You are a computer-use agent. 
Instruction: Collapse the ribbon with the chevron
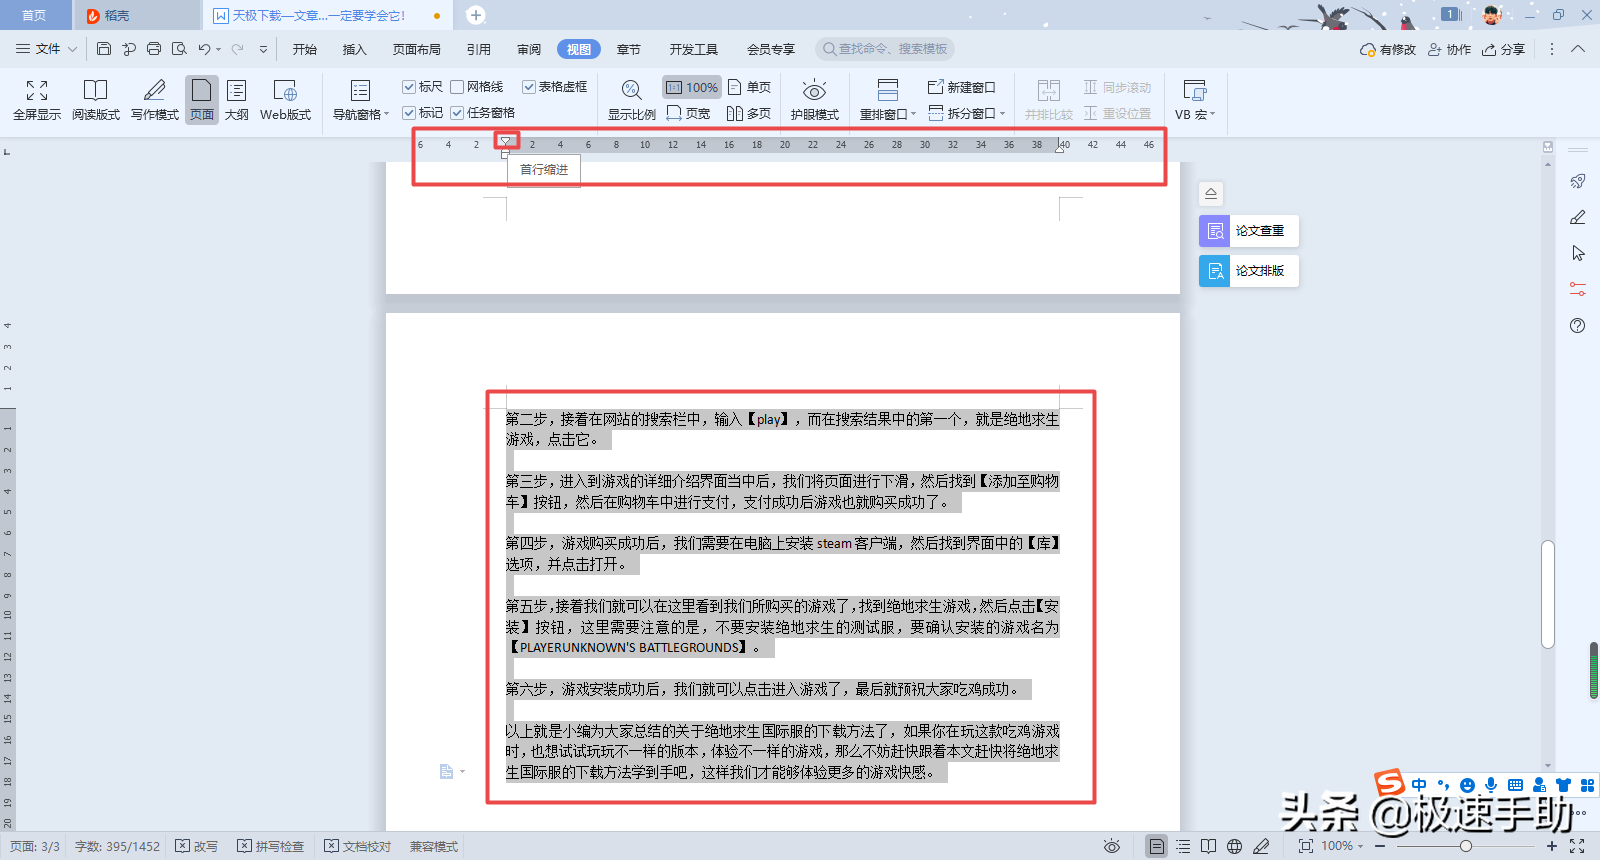(x=1578, y=49)
